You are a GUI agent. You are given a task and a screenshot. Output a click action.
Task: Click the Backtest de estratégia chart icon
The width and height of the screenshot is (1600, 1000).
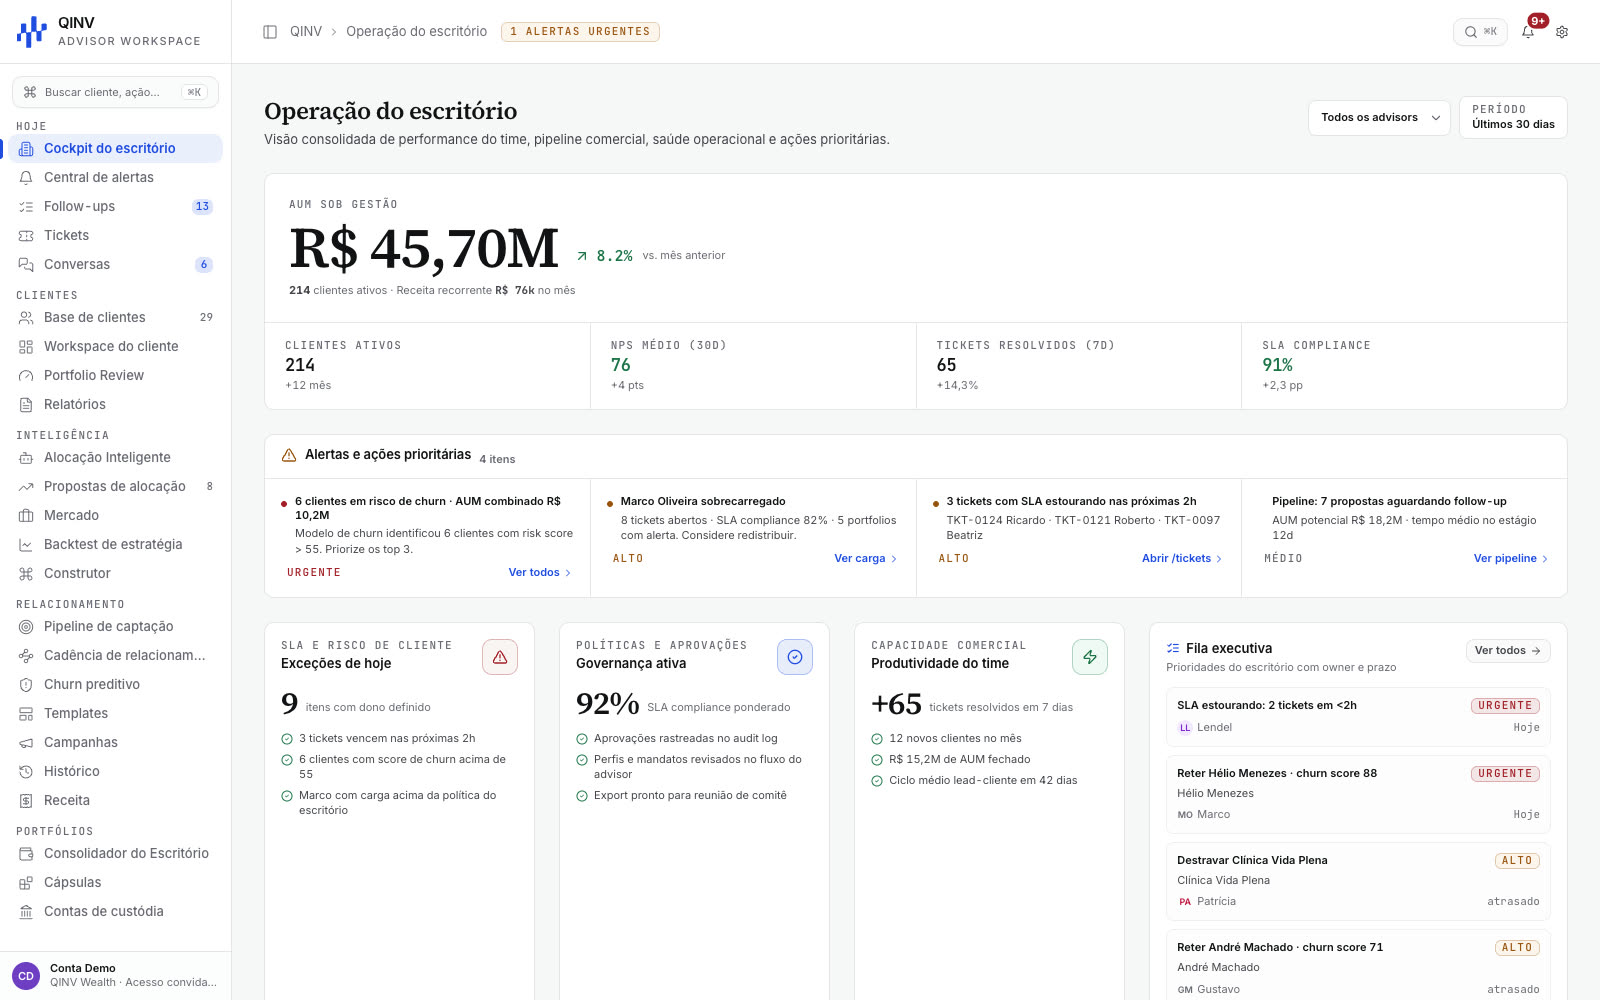pos(26,545)
